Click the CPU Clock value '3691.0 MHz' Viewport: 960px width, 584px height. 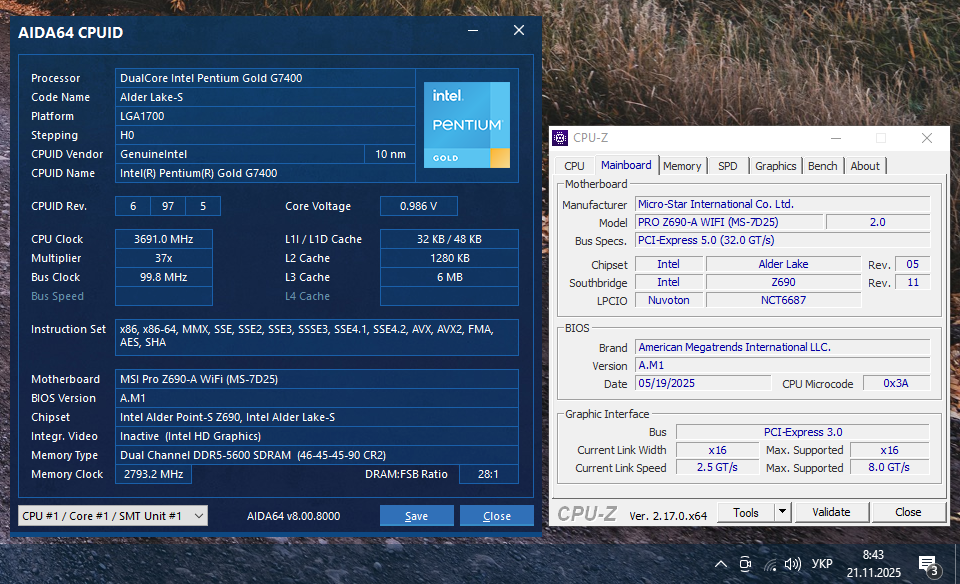click(x=163, y=239)
